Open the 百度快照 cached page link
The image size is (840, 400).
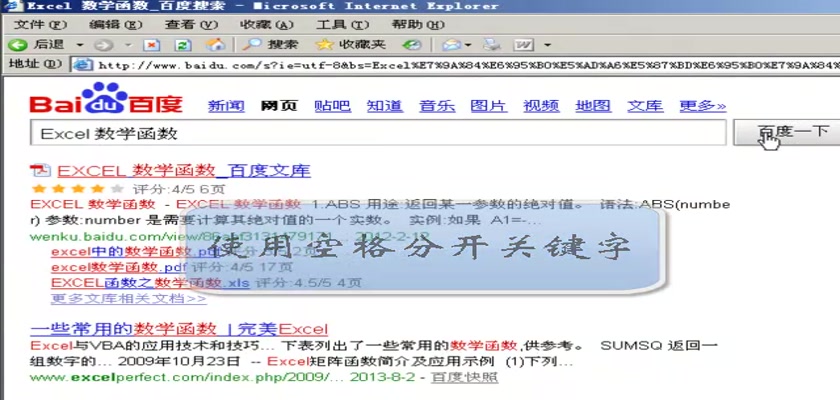[464, 377]
